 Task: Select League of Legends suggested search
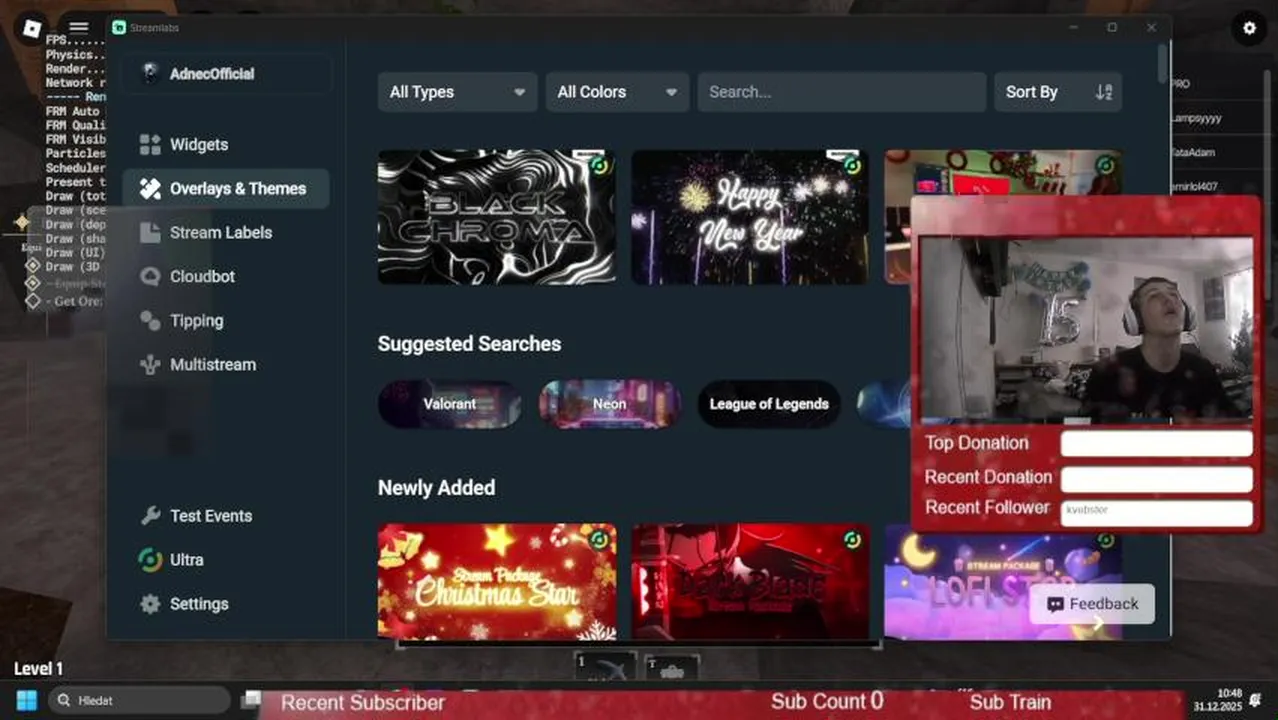click(x=769, y=404)
